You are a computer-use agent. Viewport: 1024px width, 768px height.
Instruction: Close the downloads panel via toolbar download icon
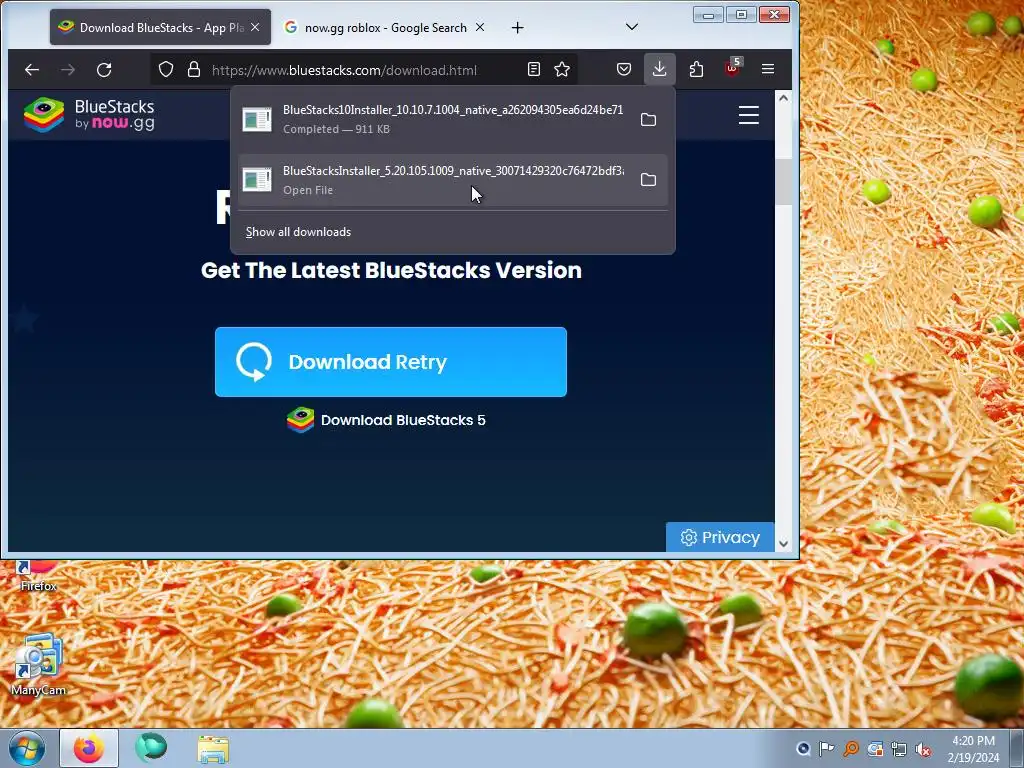[x=660, y=69]
